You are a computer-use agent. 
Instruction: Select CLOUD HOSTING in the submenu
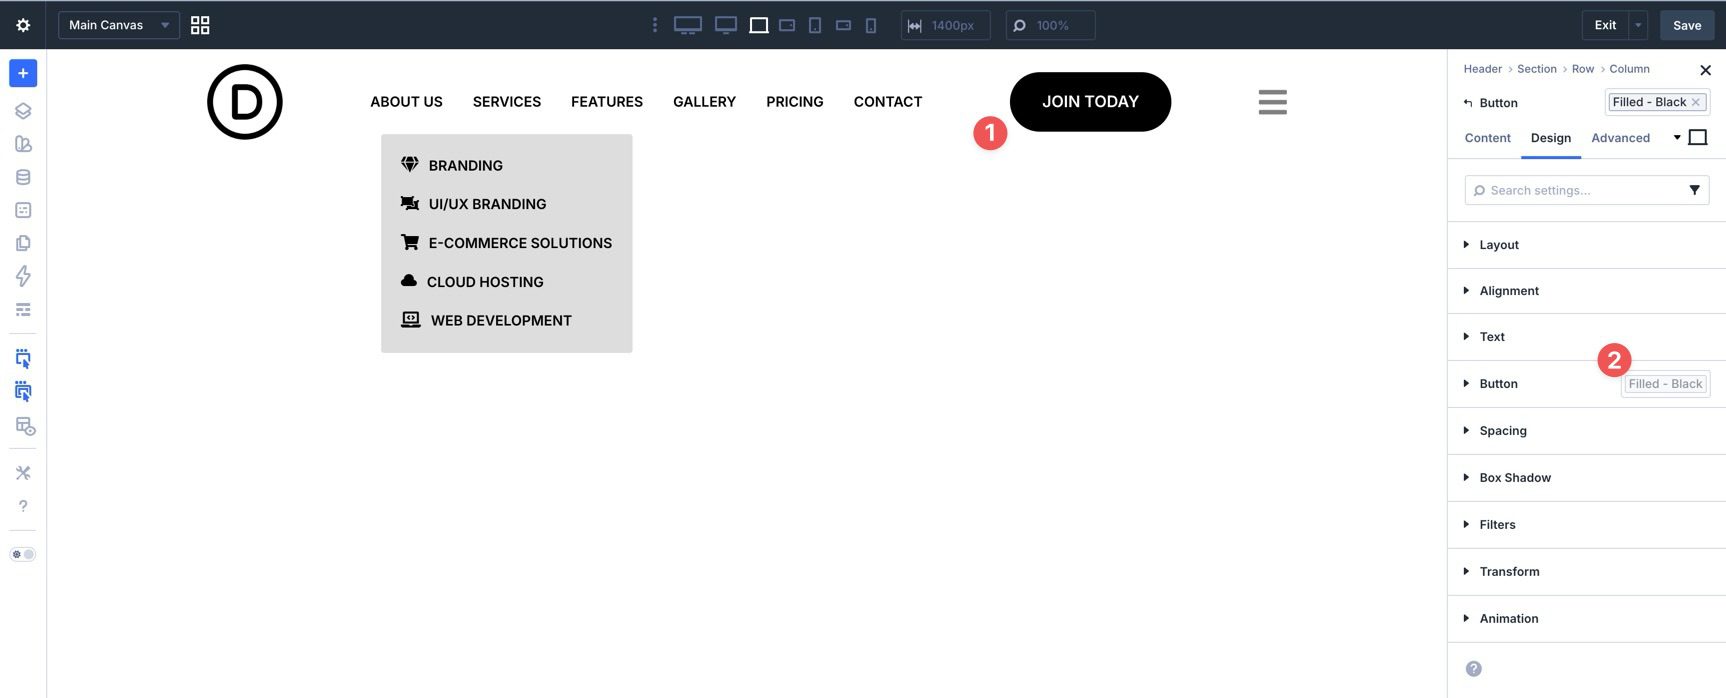point(485,282)
